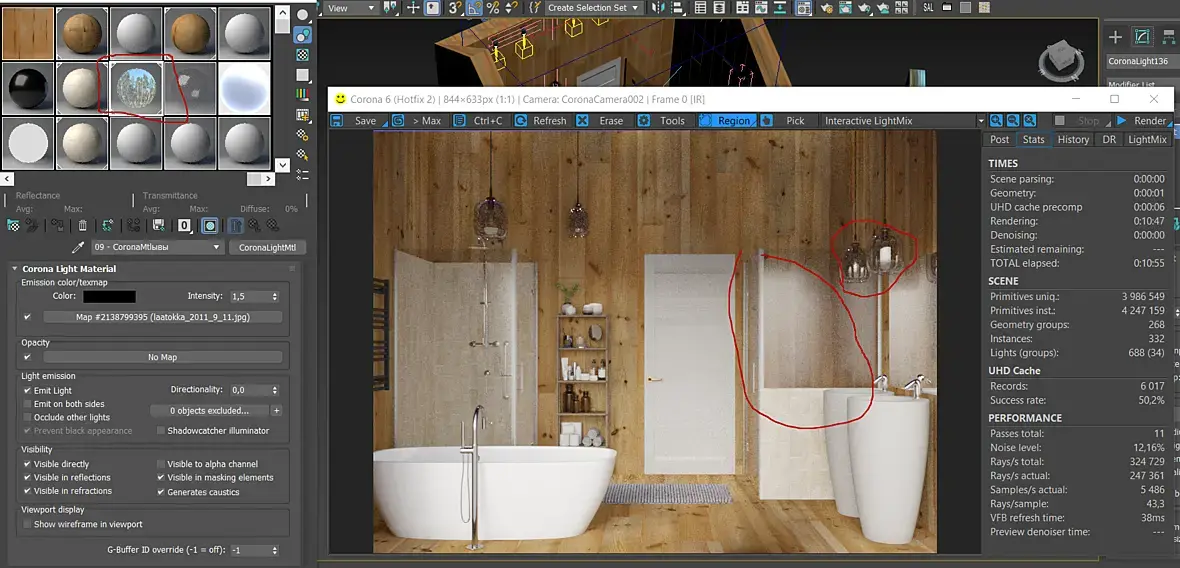Toggle Percent Snap icon
Viewport: 1180px width, 568px height.
tap(493, 8)
